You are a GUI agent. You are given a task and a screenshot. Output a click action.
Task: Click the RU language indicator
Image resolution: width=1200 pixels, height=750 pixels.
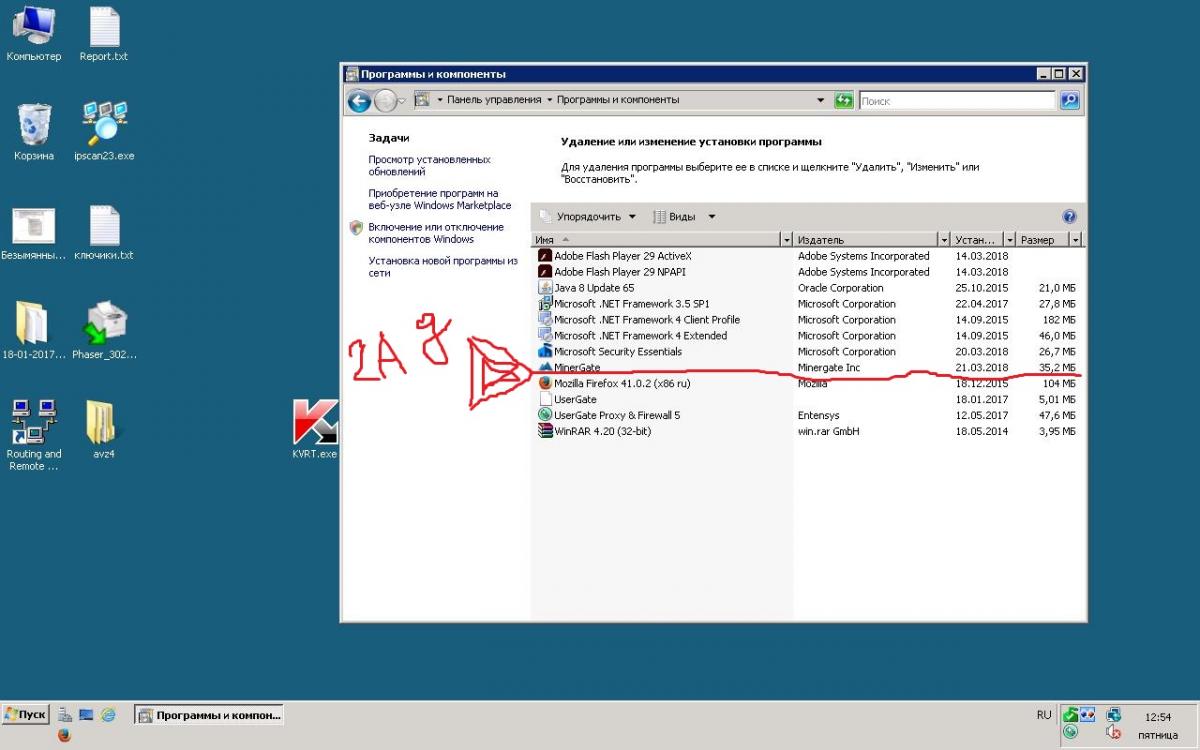(x=1044, y=715)
